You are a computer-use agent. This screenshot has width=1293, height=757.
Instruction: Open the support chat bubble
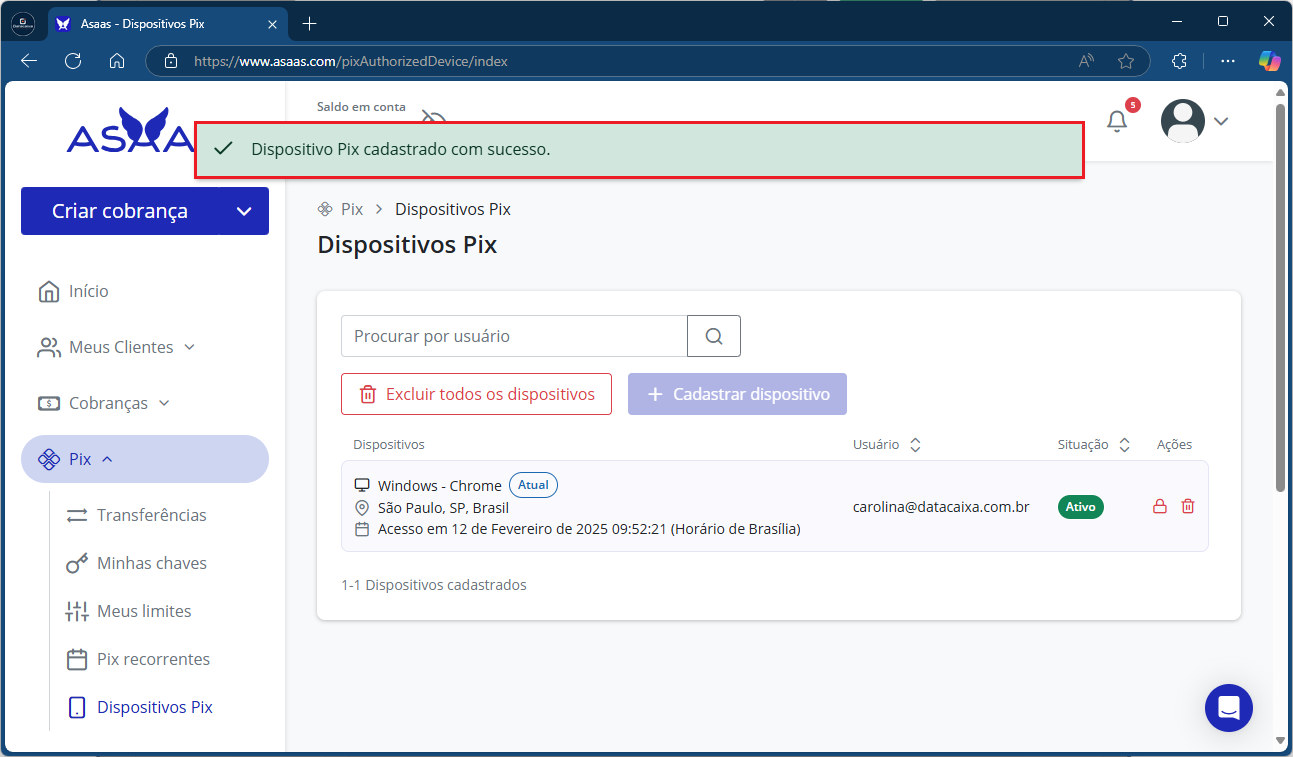(1228, 708)
